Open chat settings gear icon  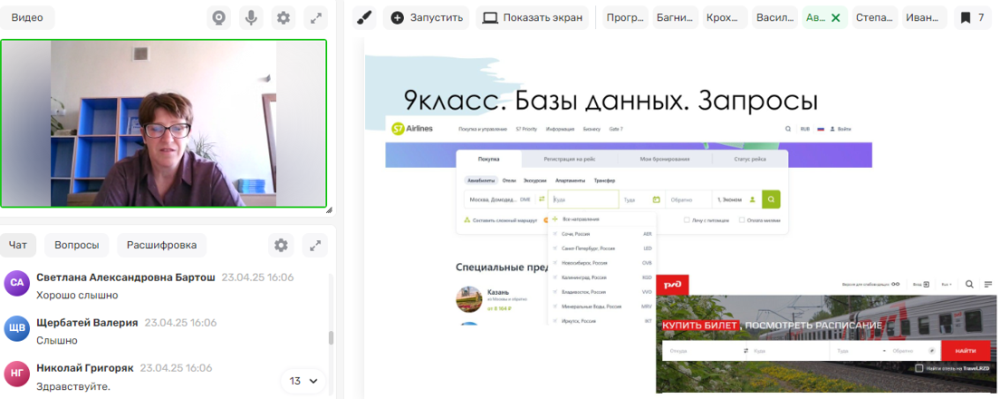281,245
